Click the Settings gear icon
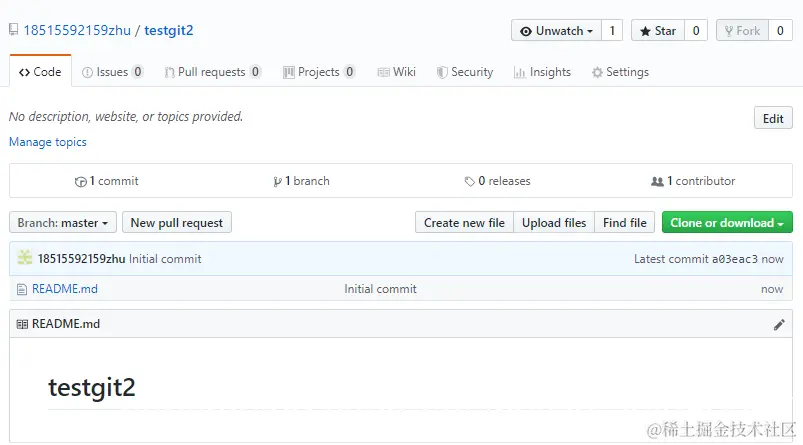This screenshot has height=445, width=803. coord(597,73)
